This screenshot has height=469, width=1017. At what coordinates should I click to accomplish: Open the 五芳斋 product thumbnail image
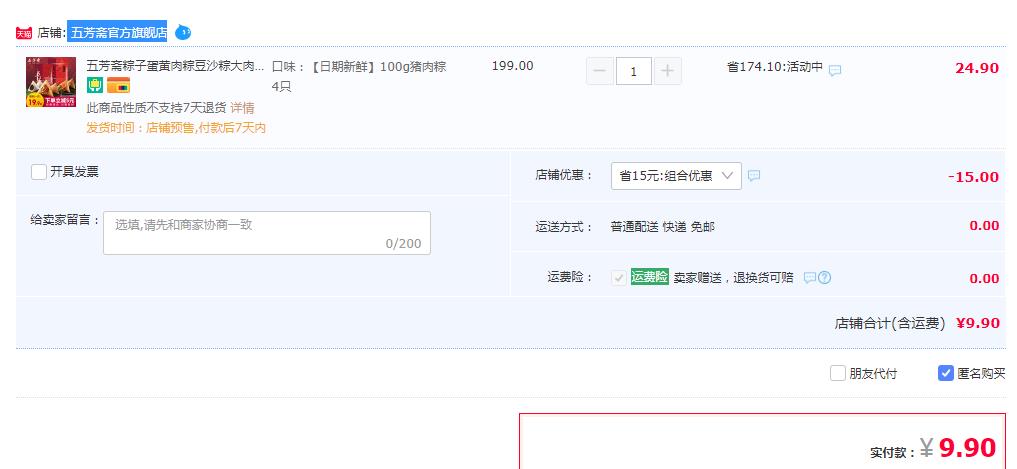51,82
